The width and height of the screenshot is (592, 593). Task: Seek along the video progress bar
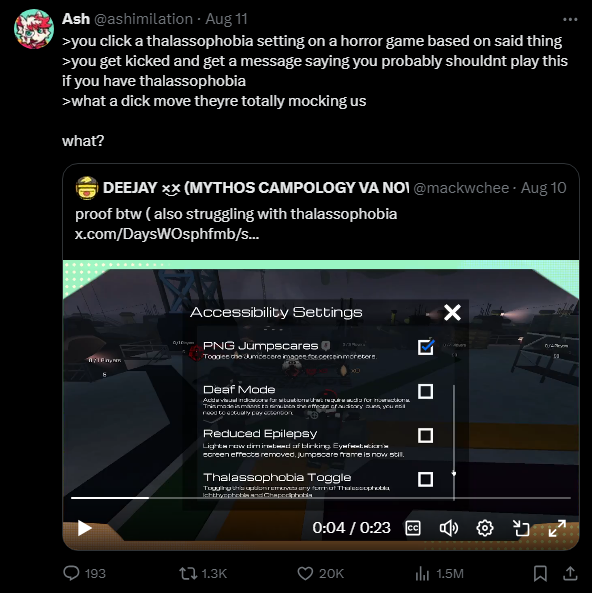[x=321, y=498]
